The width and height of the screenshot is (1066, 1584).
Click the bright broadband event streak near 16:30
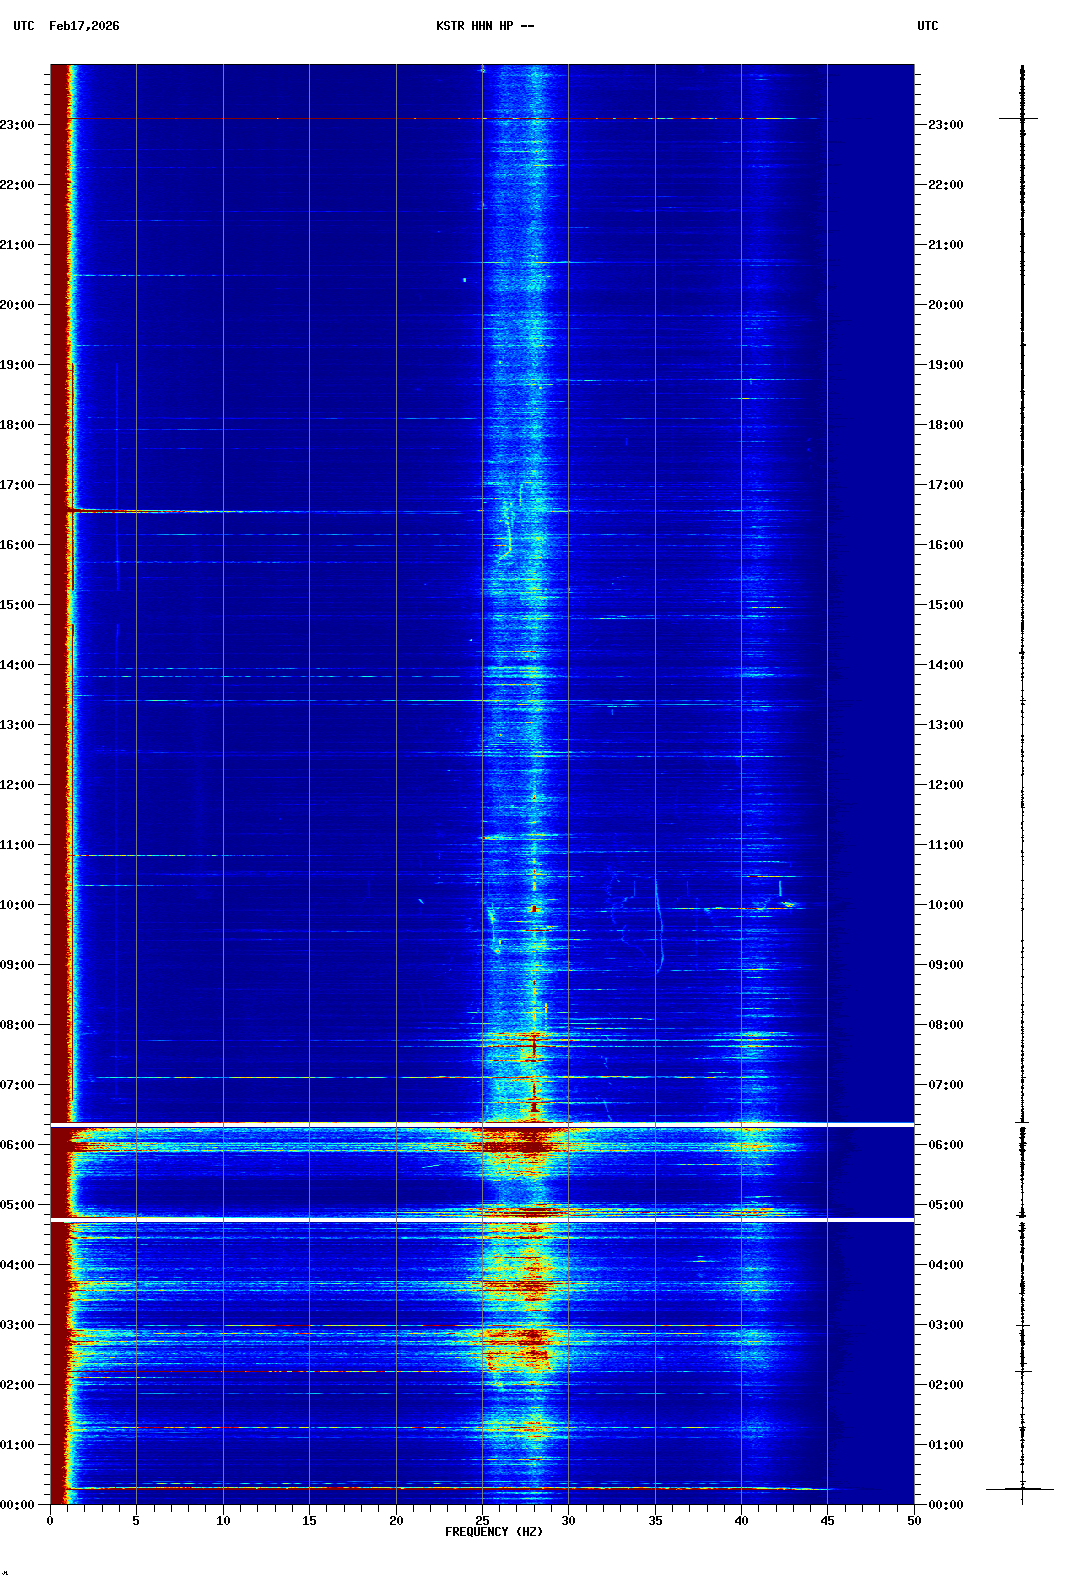pos(200,511)
